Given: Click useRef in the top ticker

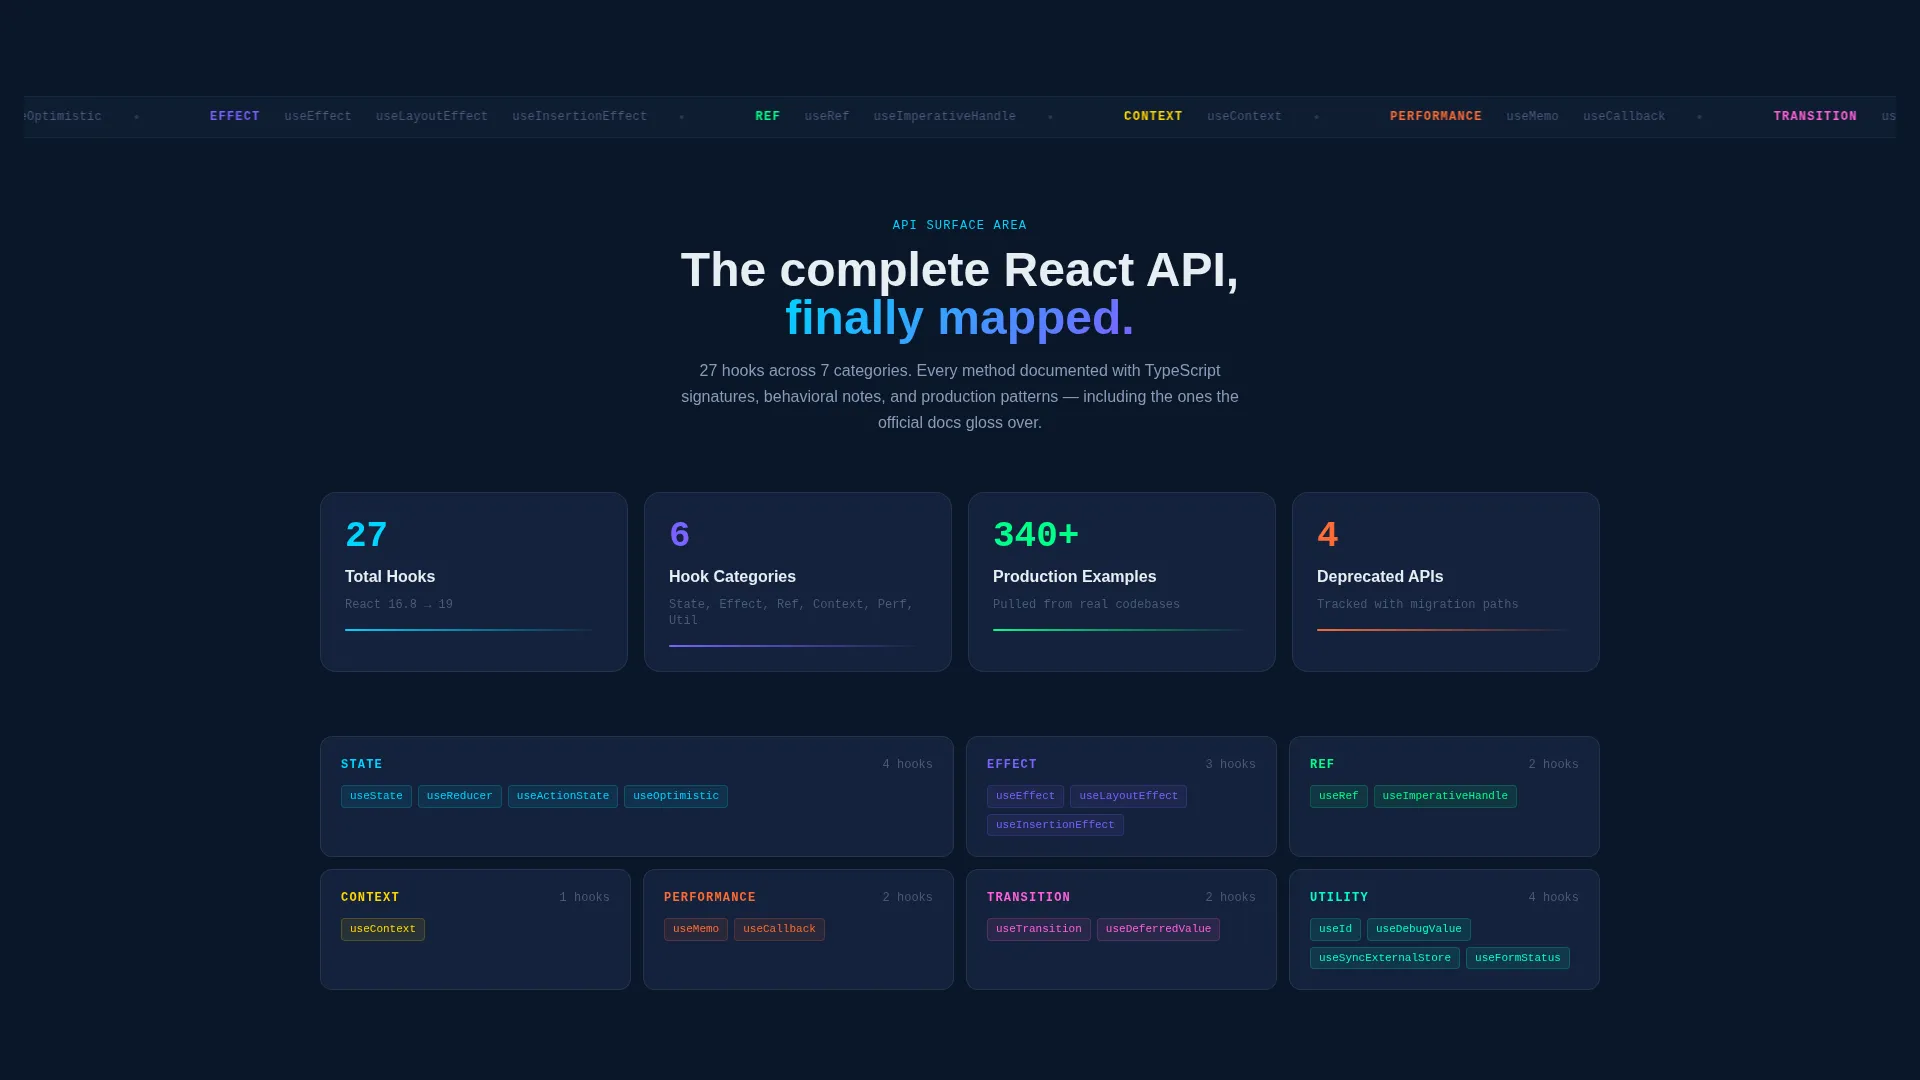Looking at the screenshot, I should [827, 116].
